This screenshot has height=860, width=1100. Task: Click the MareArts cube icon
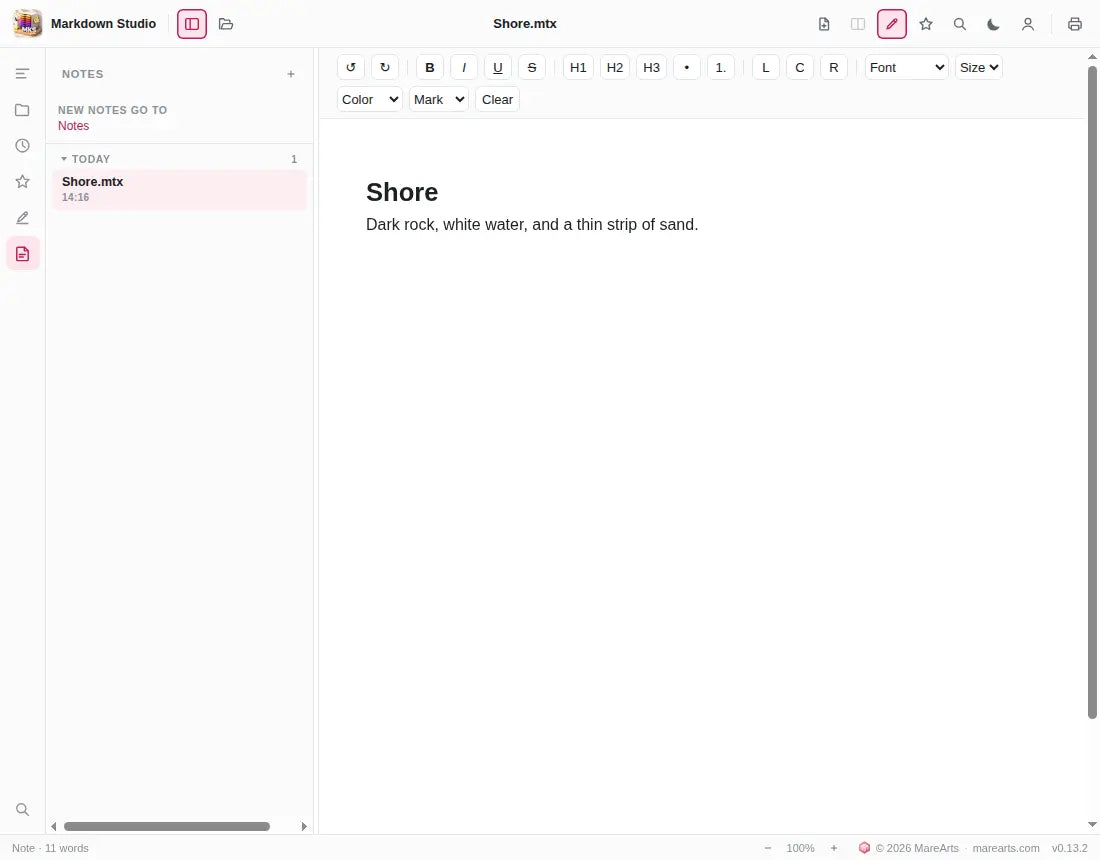pyautogui.click(x=864, y=848)
